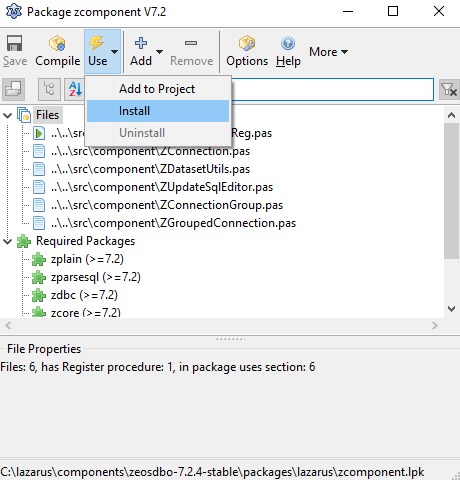This screenshot has height=480, width=460.
Task: Open the More dropdown menu
Action: pyautogui.click(x=329, y=52)
